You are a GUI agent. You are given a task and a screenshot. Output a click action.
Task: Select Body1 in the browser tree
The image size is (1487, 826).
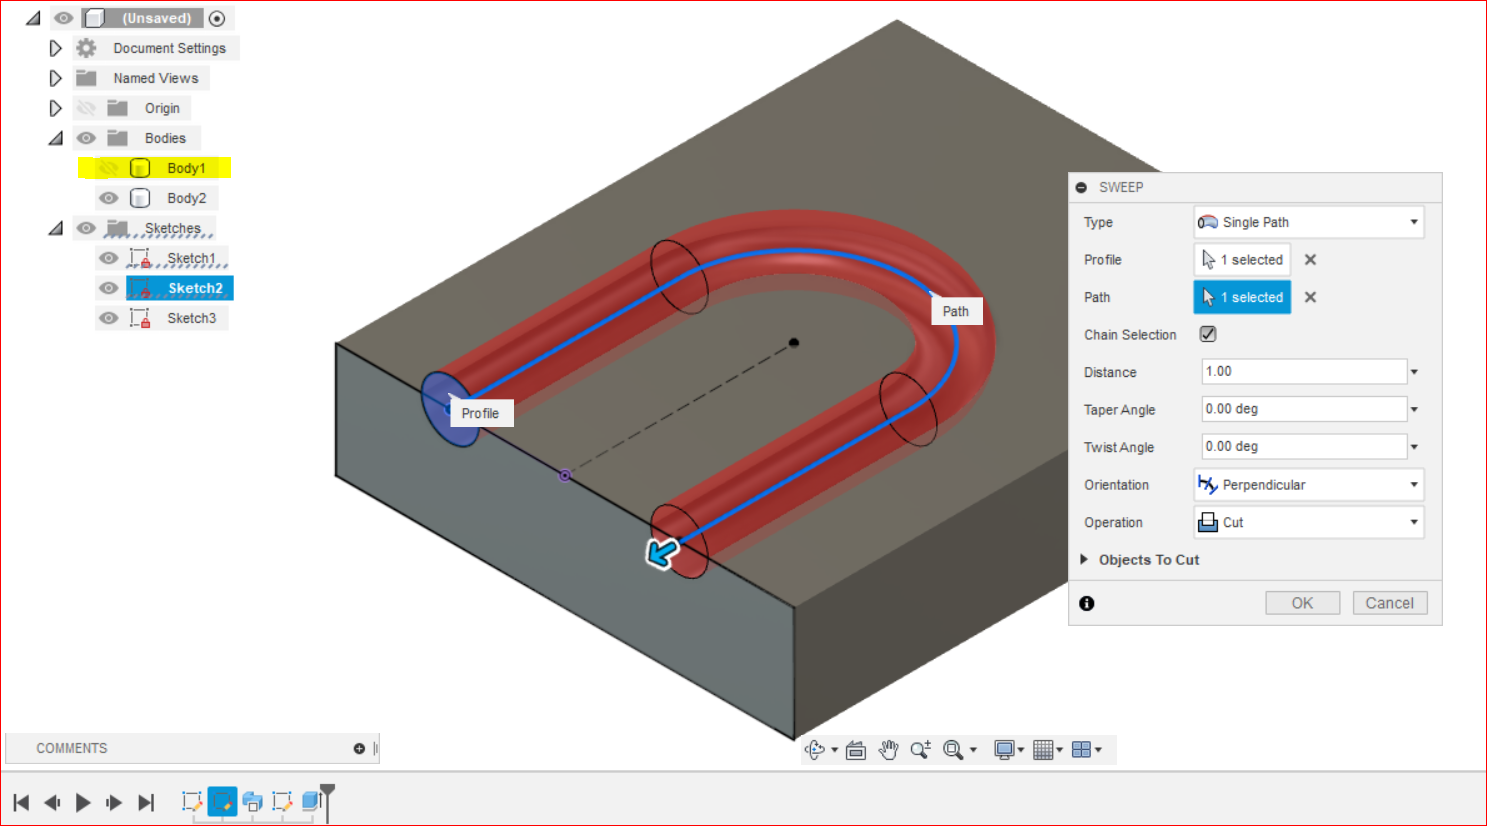[x=186, y=168]
